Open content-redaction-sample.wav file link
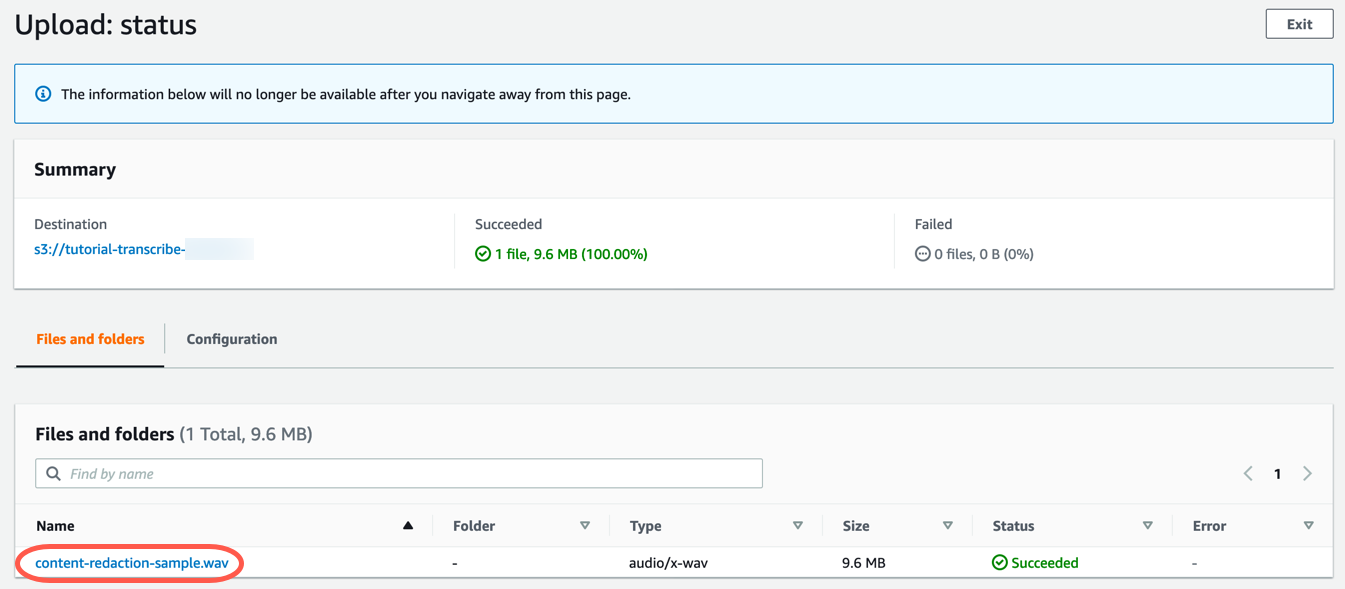Screen dimensions: 1345x589 (132, 563)
